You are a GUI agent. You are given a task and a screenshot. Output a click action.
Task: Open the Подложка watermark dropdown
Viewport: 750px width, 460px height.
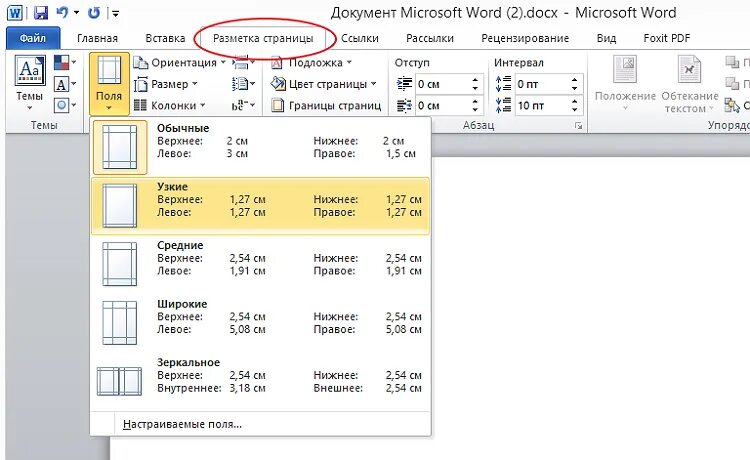pyautogui.click(x=311, y=63)
